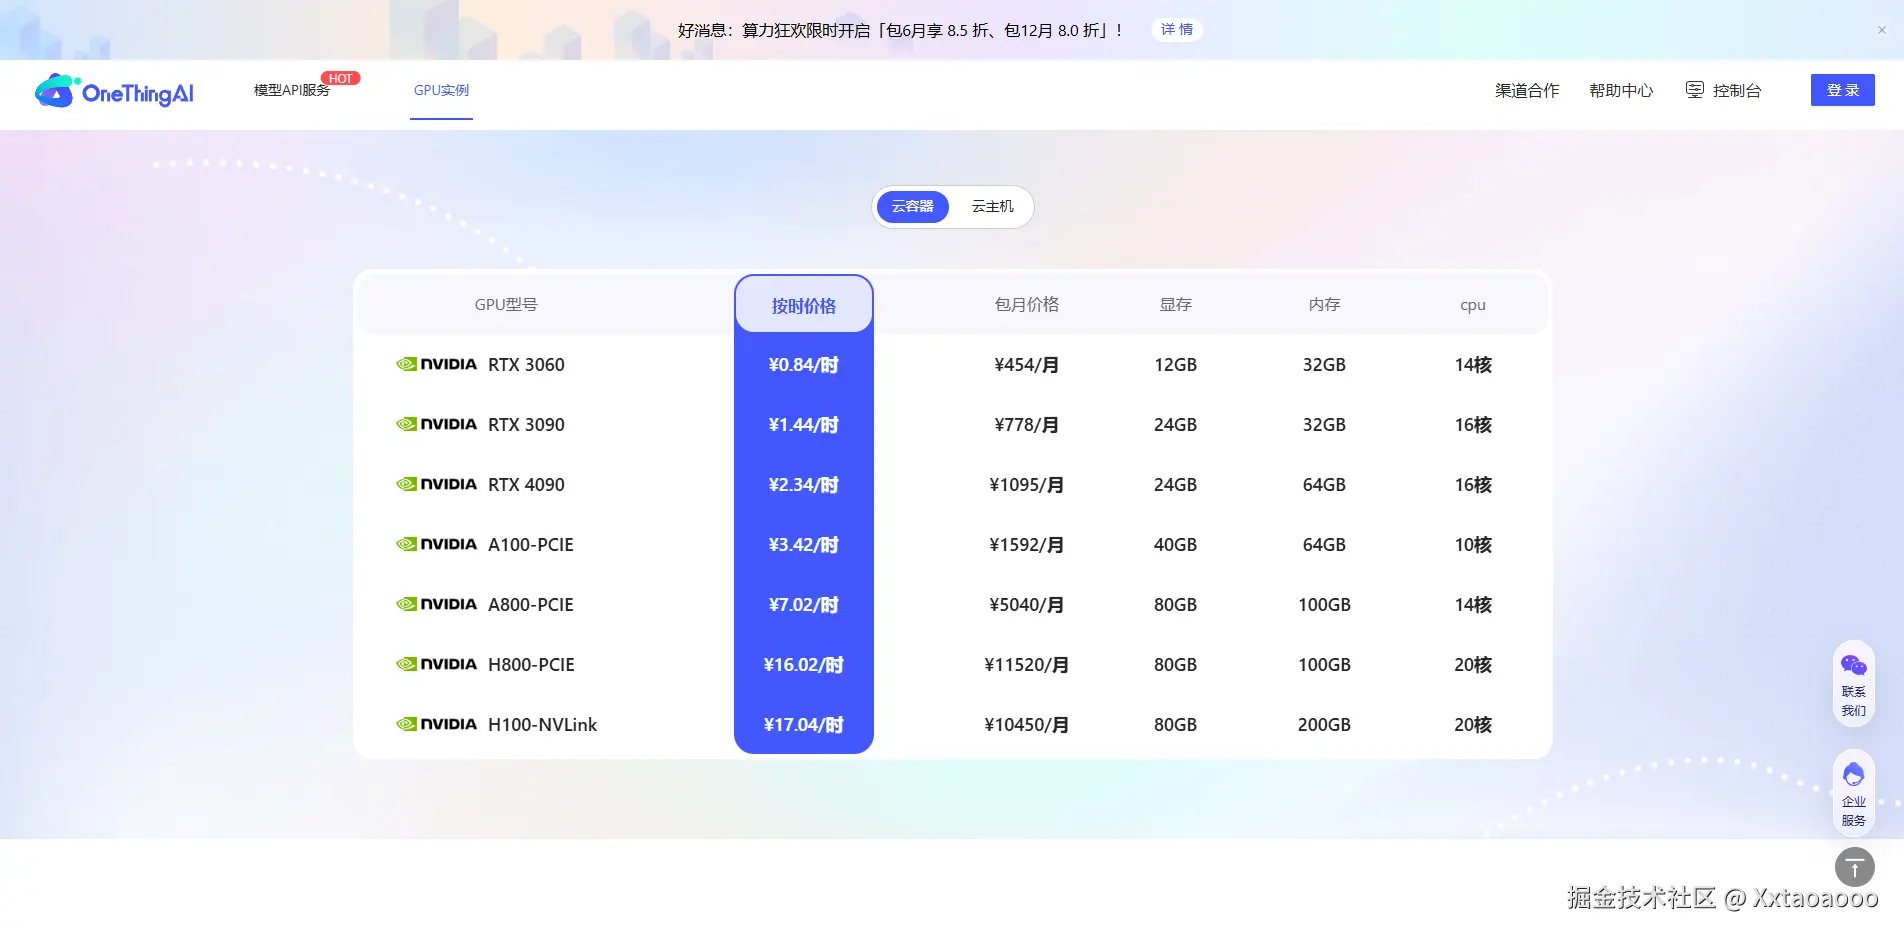This screenshot has width=1904, height=937.
Task: Click the GPU型号 column header
Action: (x=506, y=305)
